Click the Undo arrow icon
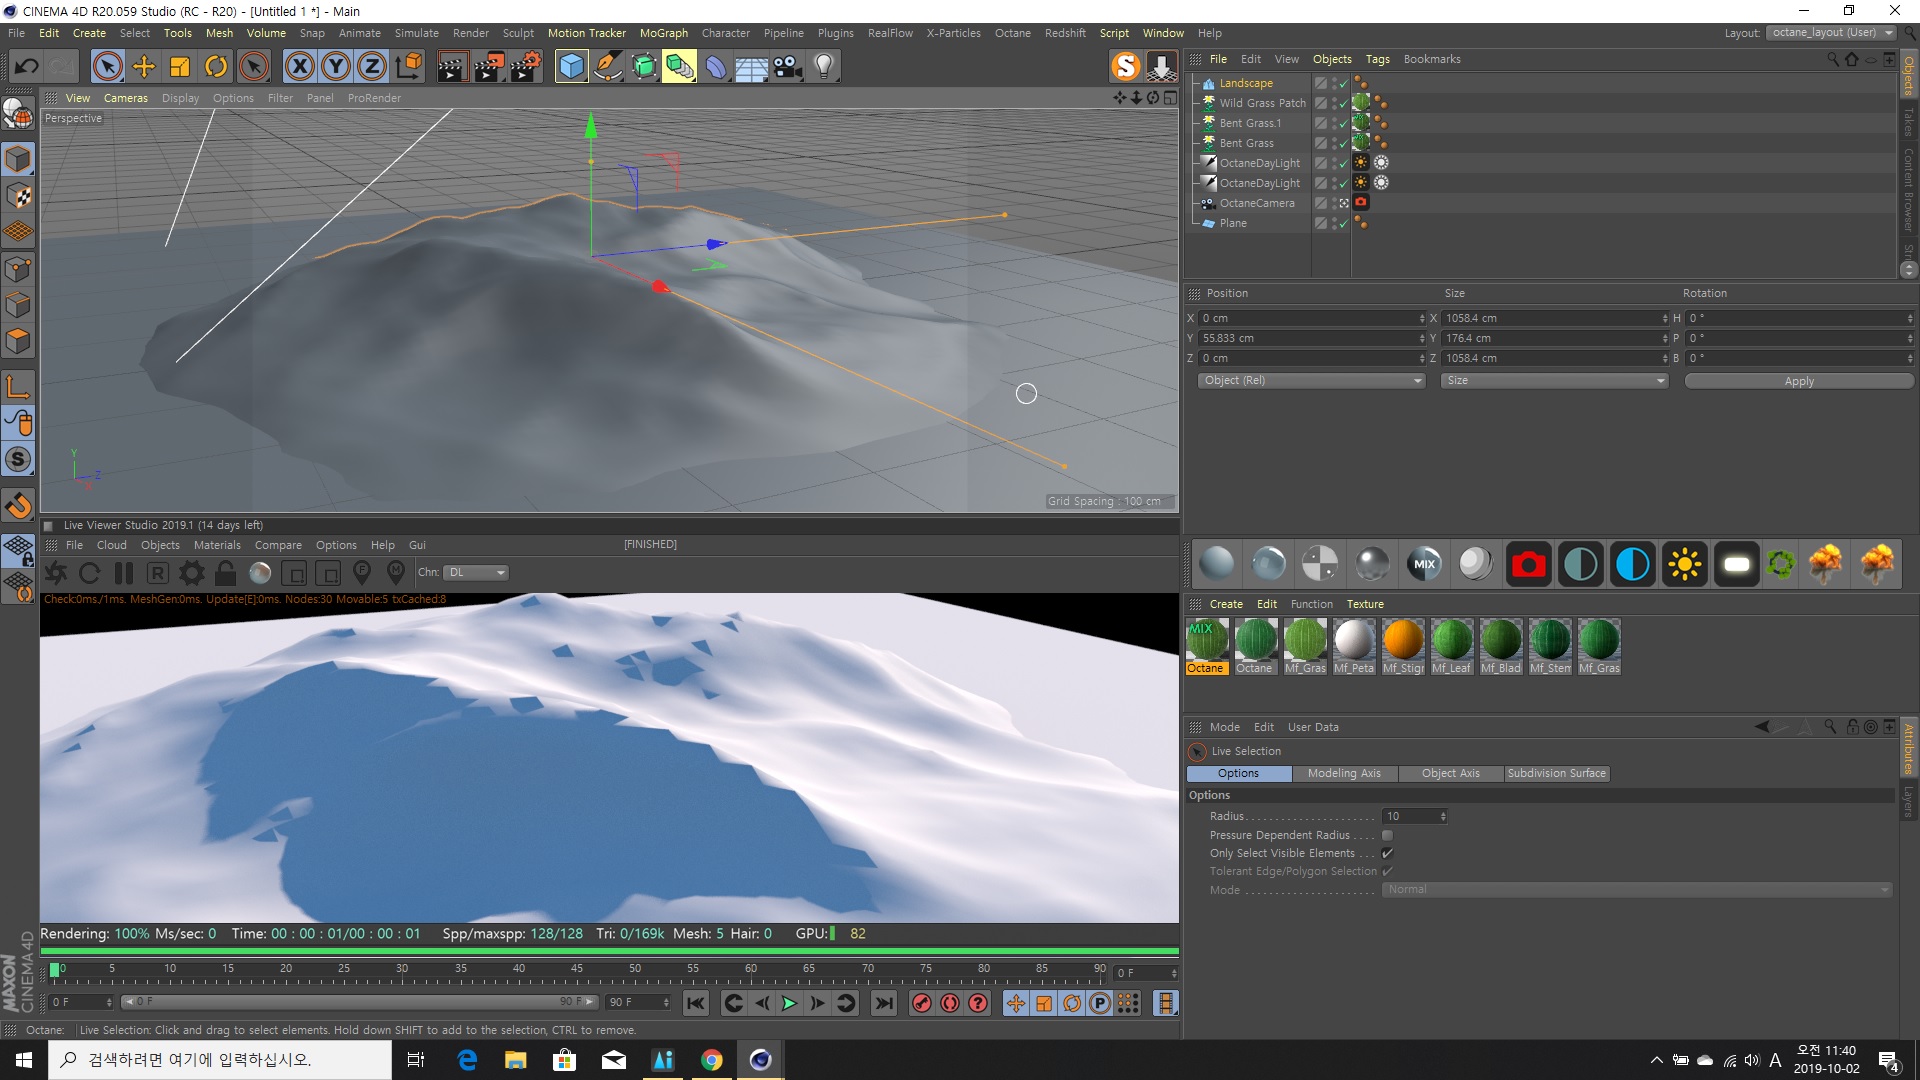The image size is (1920, 1080). pos(27,67)
